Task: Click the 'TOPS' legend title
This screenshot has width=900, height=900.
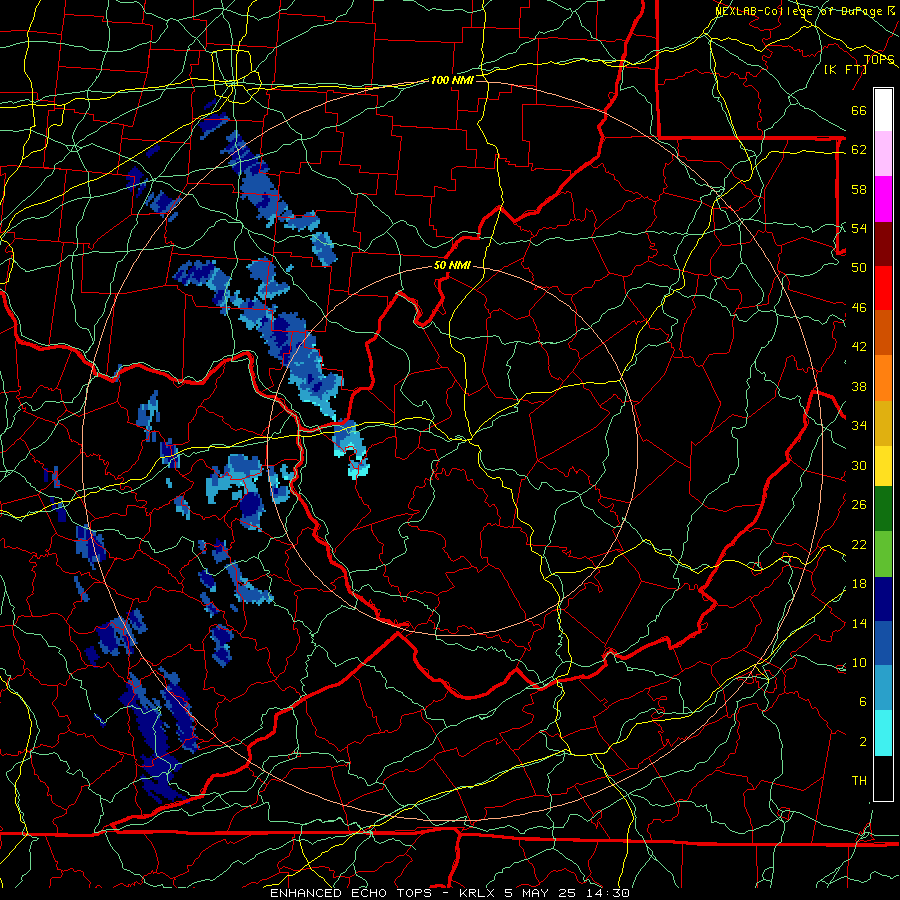Action: click(x=879, y=60)
